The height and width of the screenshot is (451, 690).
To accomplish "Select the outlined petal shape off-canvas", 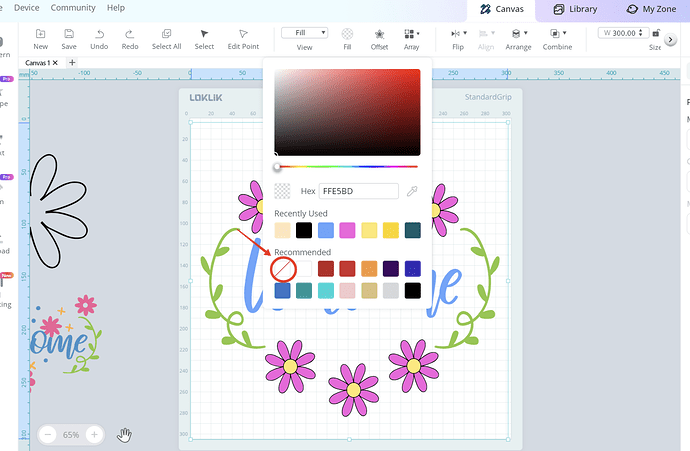I will coord(59,211).
